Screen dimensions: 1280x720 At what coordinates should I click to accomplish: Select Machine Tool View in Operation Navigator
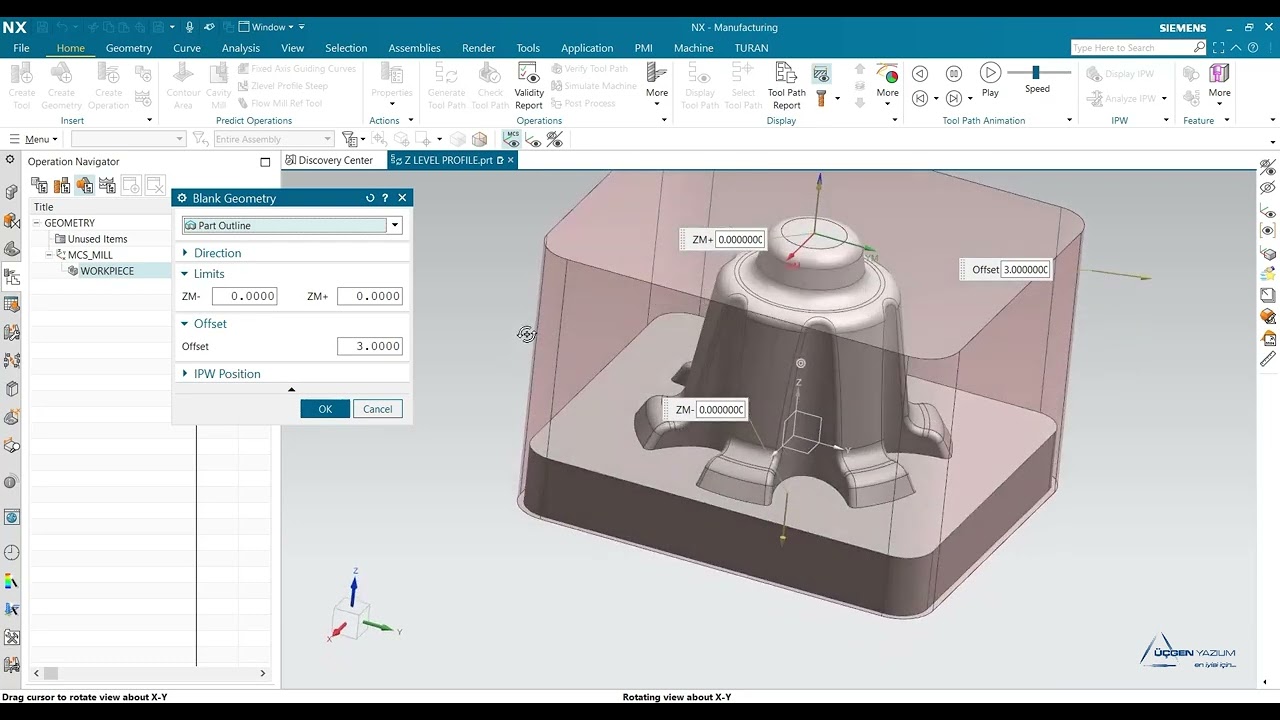[62, 185]
